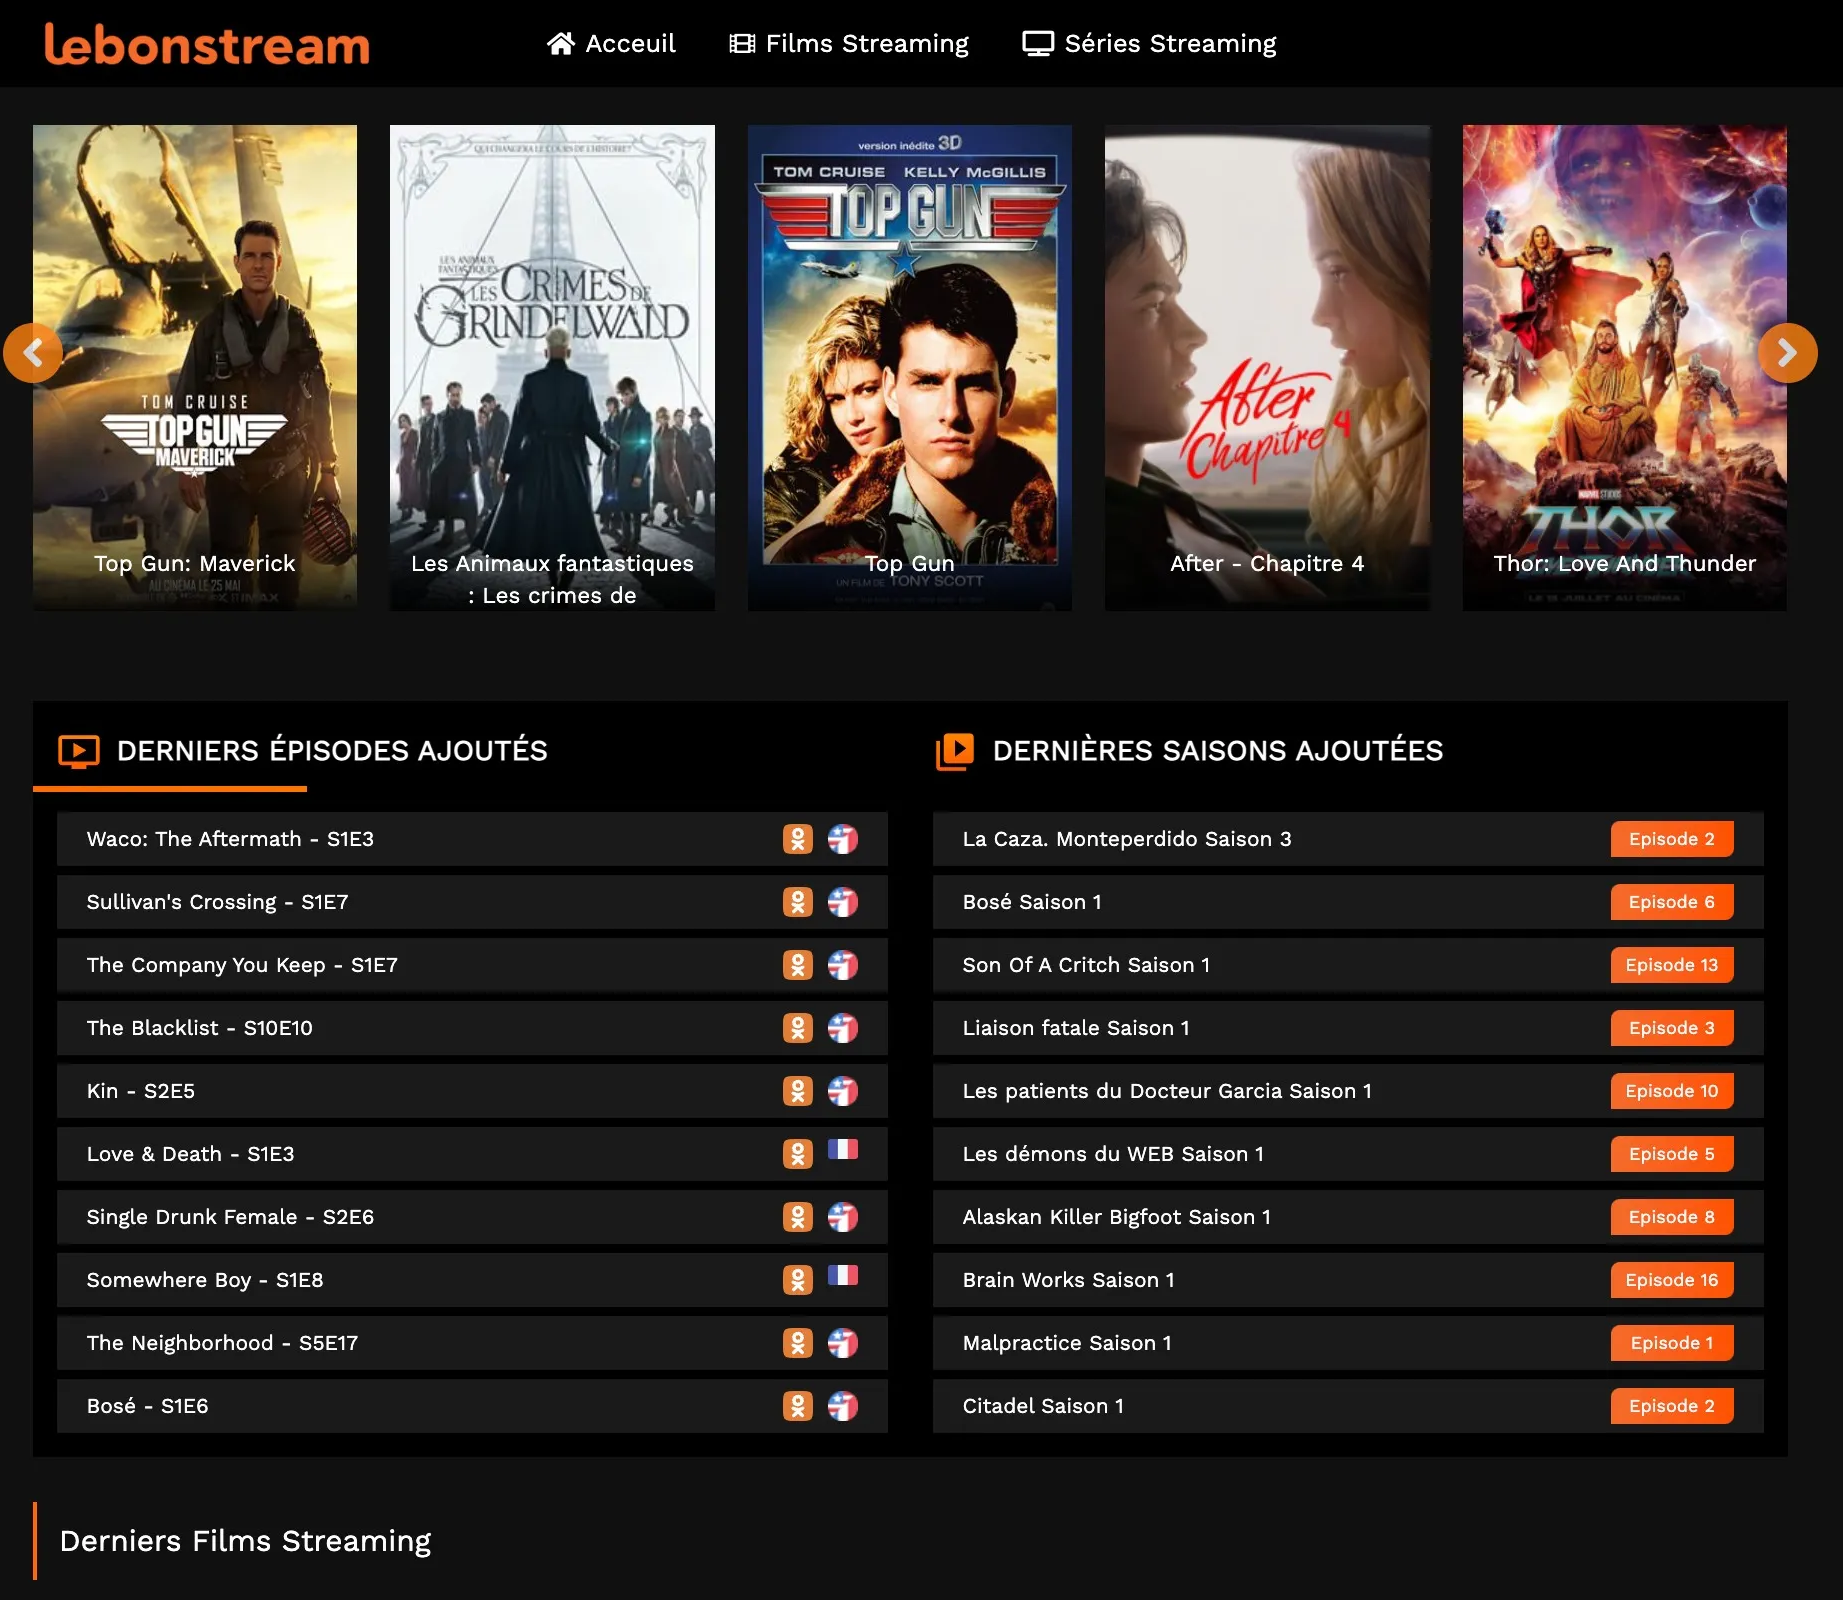The image size is (1843, 1600).
Task: Click OK.ru icon for Kin S2E5
Action: click(798, 1091)
